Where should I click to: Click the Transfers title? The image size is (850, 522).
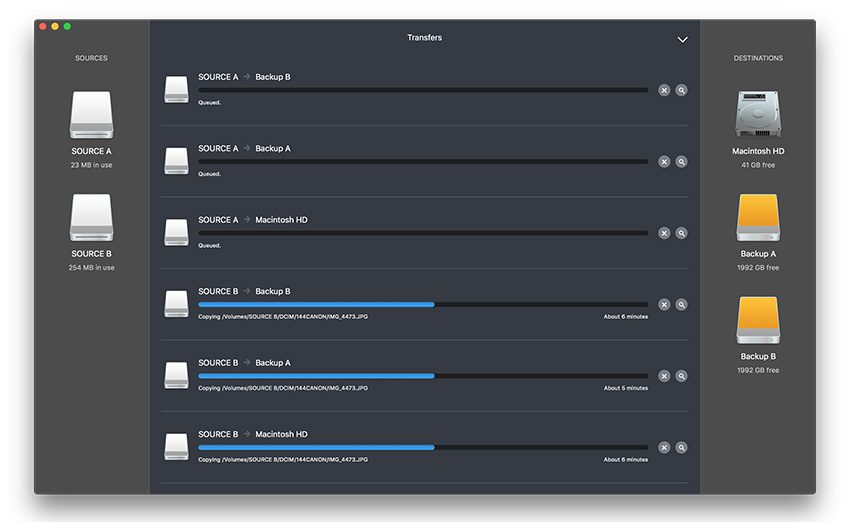(x=424, y=37)
